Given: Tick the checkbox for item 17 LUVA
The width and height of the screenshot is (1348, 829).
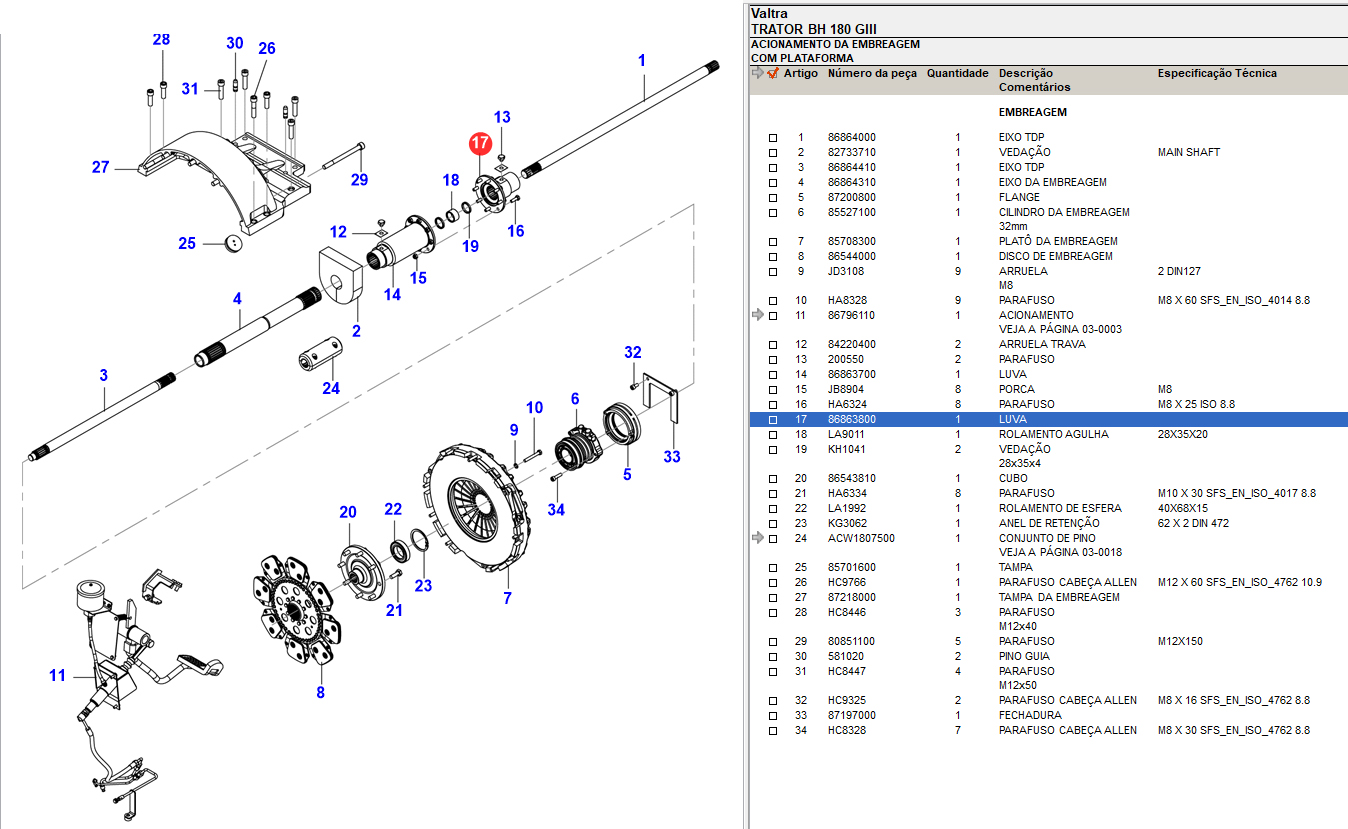Looking at the screenshot, I should [x=772, y=420].
